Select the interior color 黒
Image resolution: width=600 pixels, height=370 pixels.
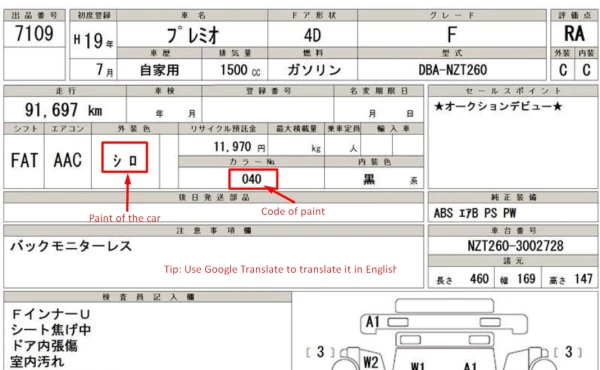(x=369, y=179)
